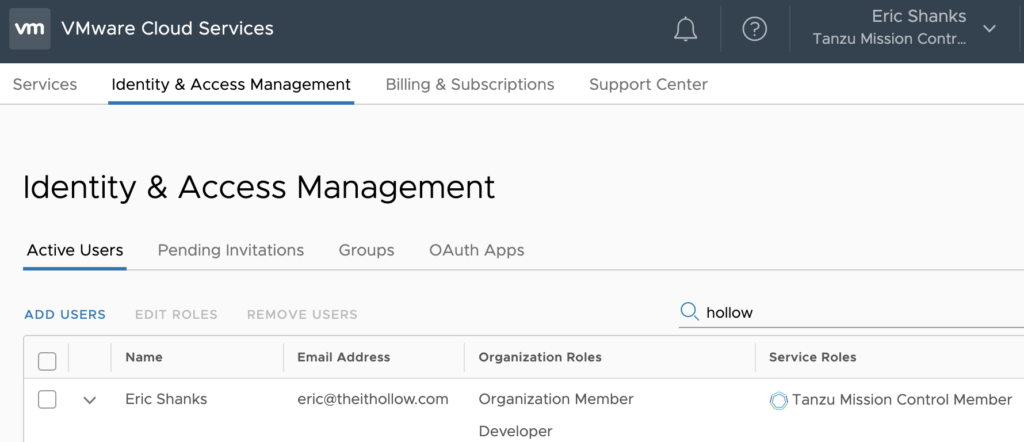Expand the Eric Shanks row details
The image size is (1024, 442).
coord(90,400)
